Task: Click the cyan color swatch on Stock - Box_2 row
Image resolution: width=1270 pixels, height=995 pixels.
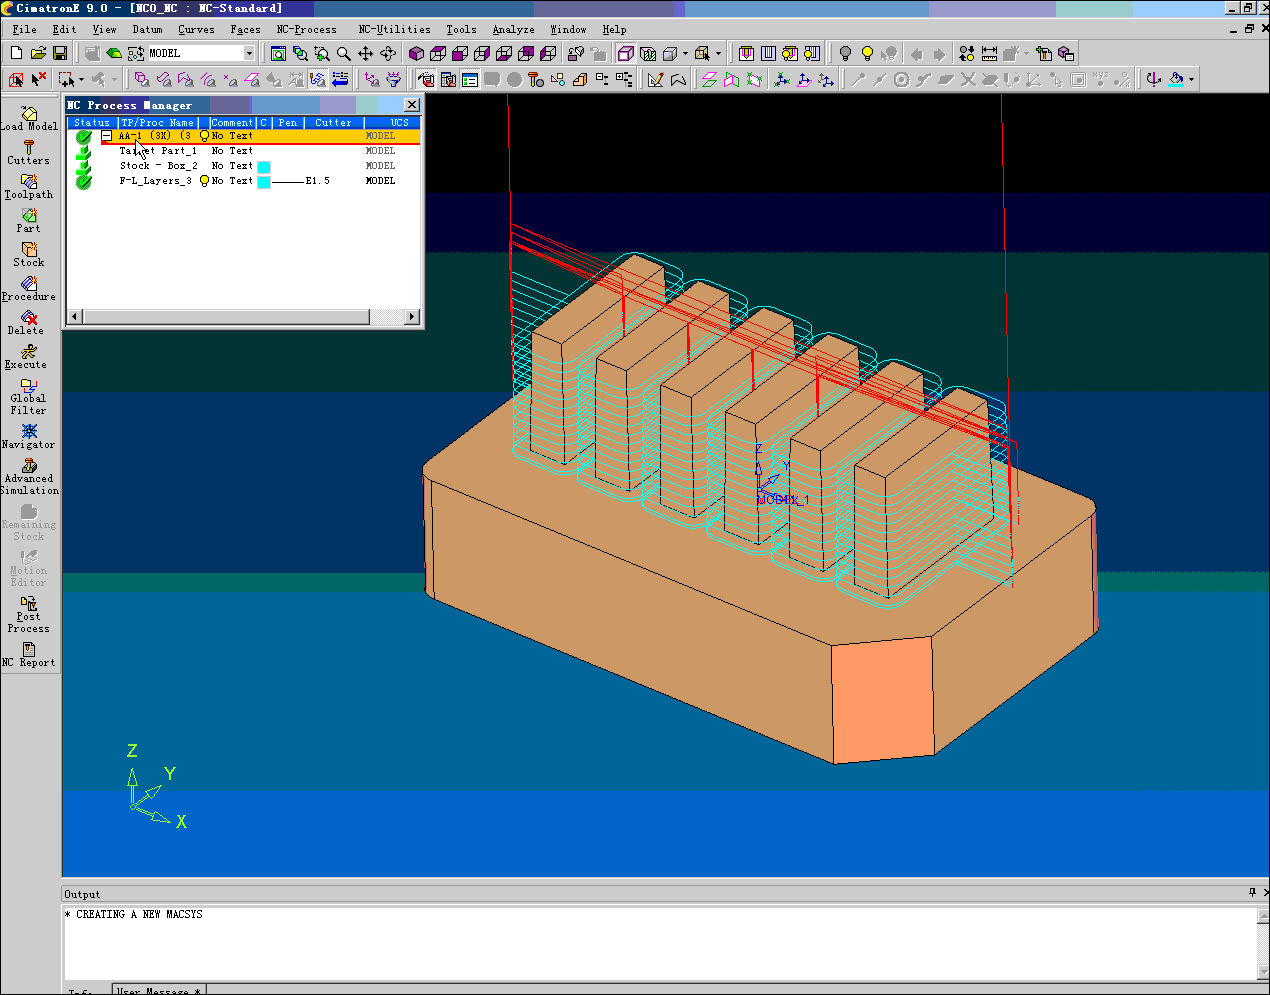Action: [262, 165]
